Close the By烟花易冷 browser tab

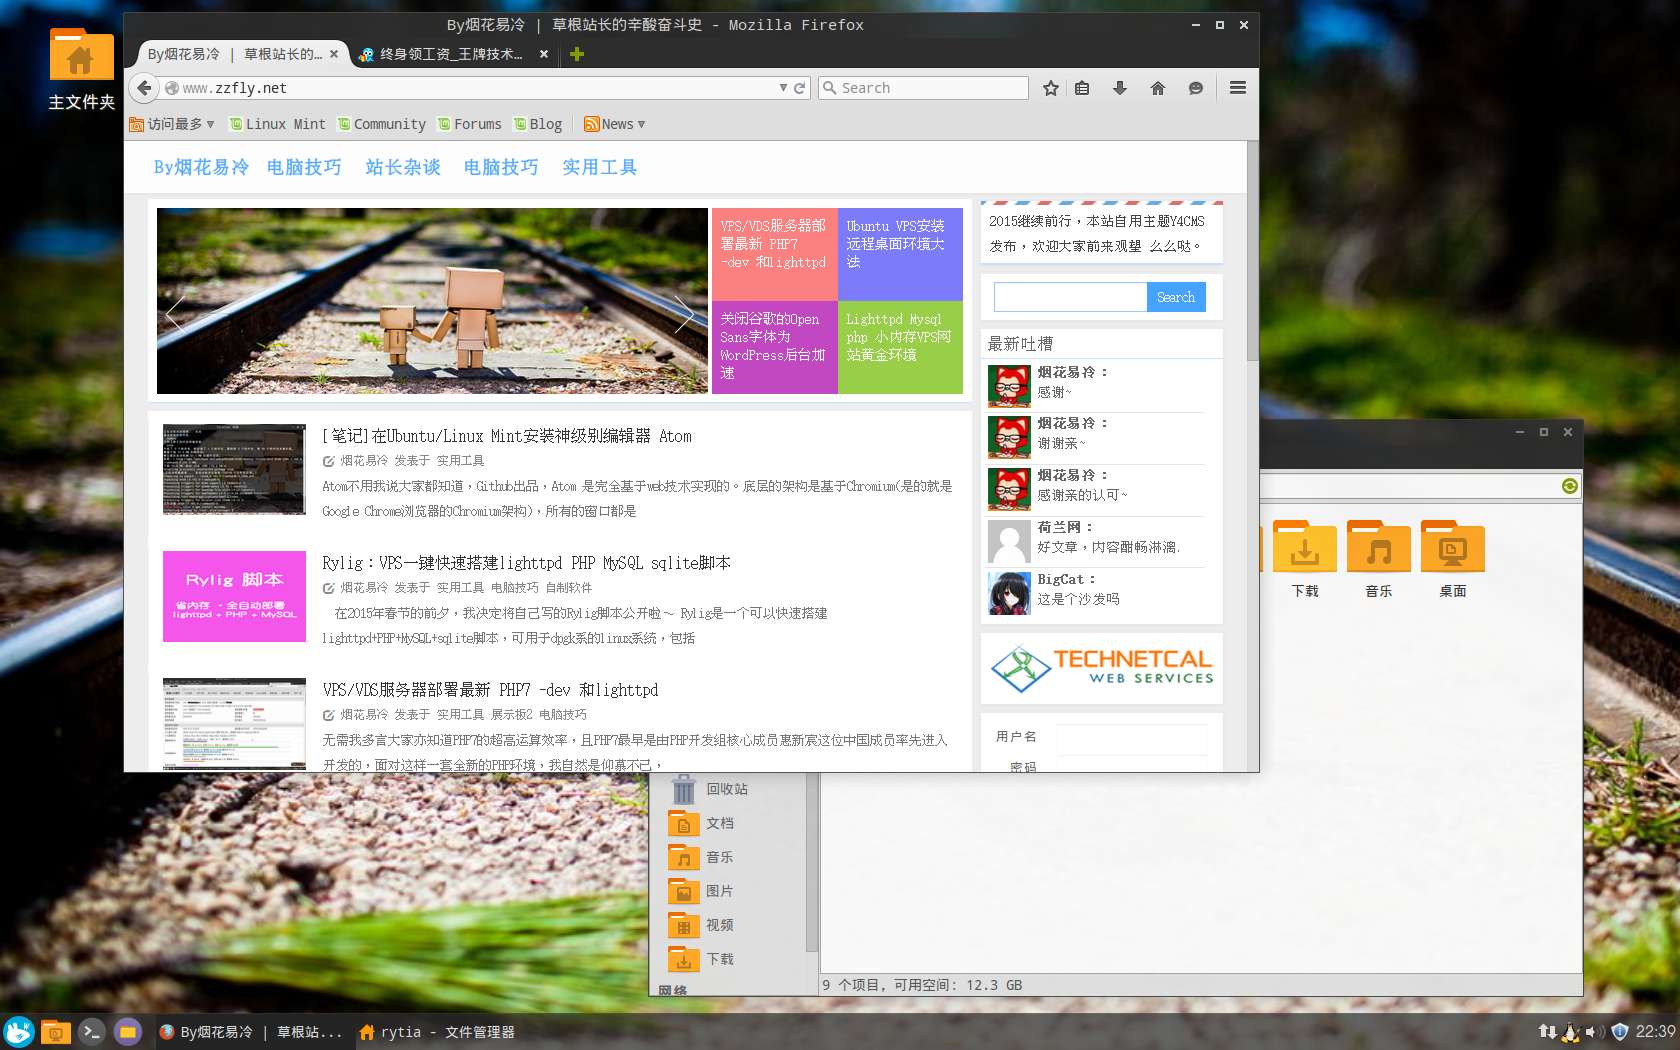334,54
